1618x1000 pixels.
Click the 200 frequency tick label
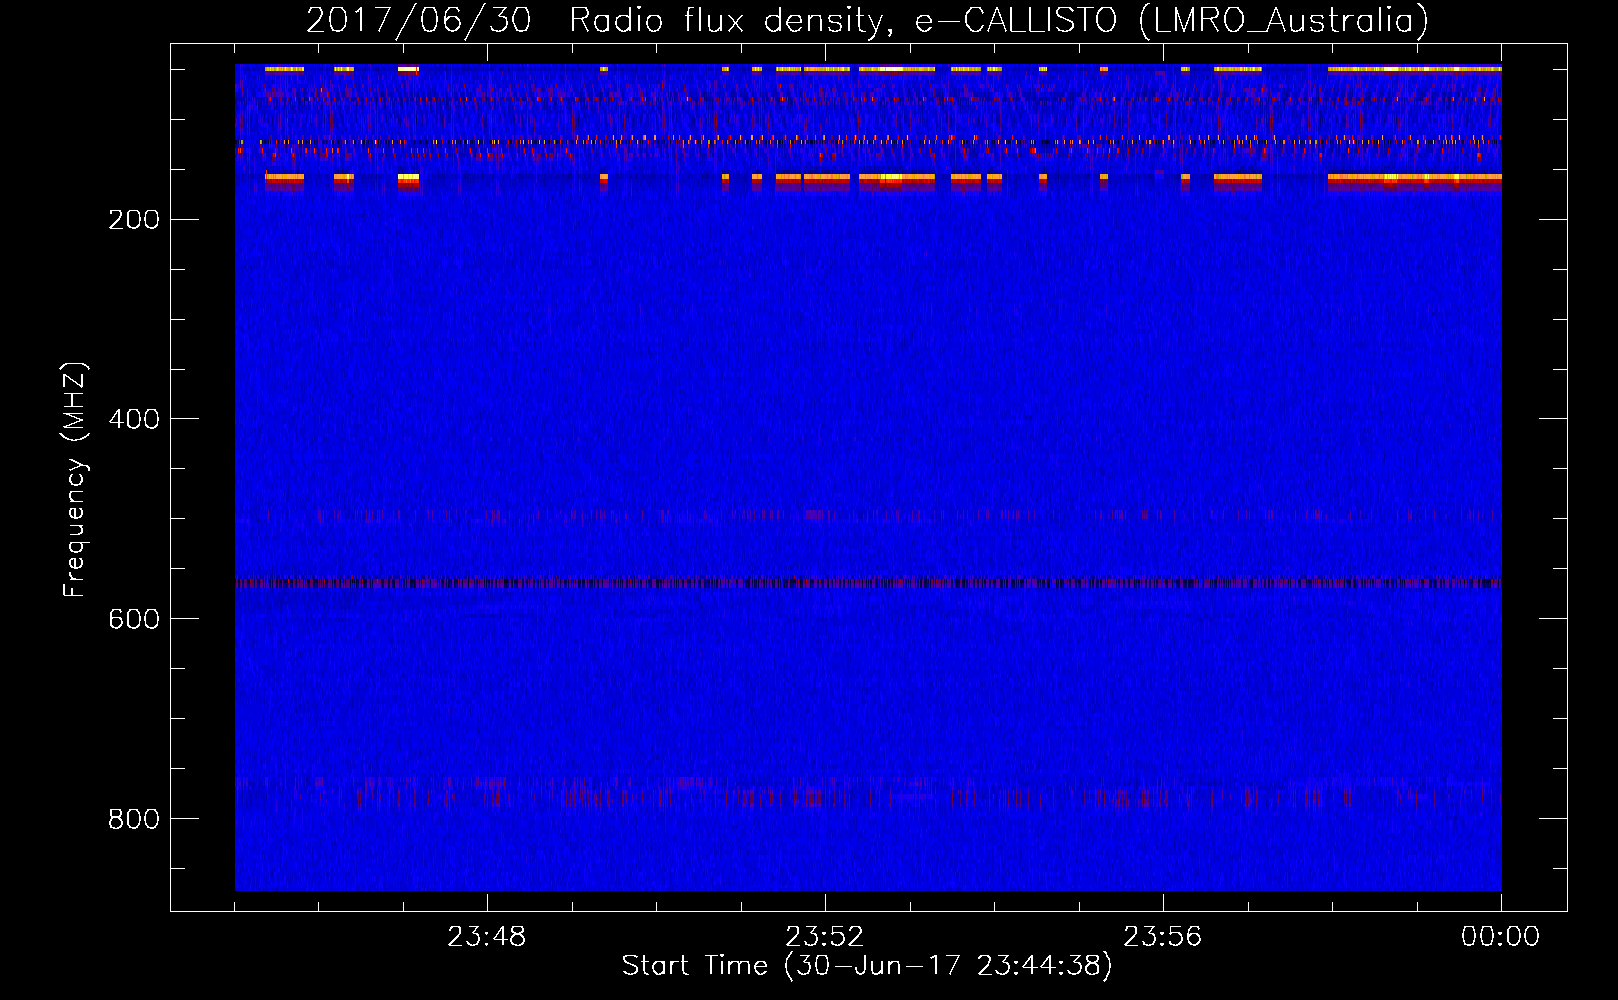134,219
